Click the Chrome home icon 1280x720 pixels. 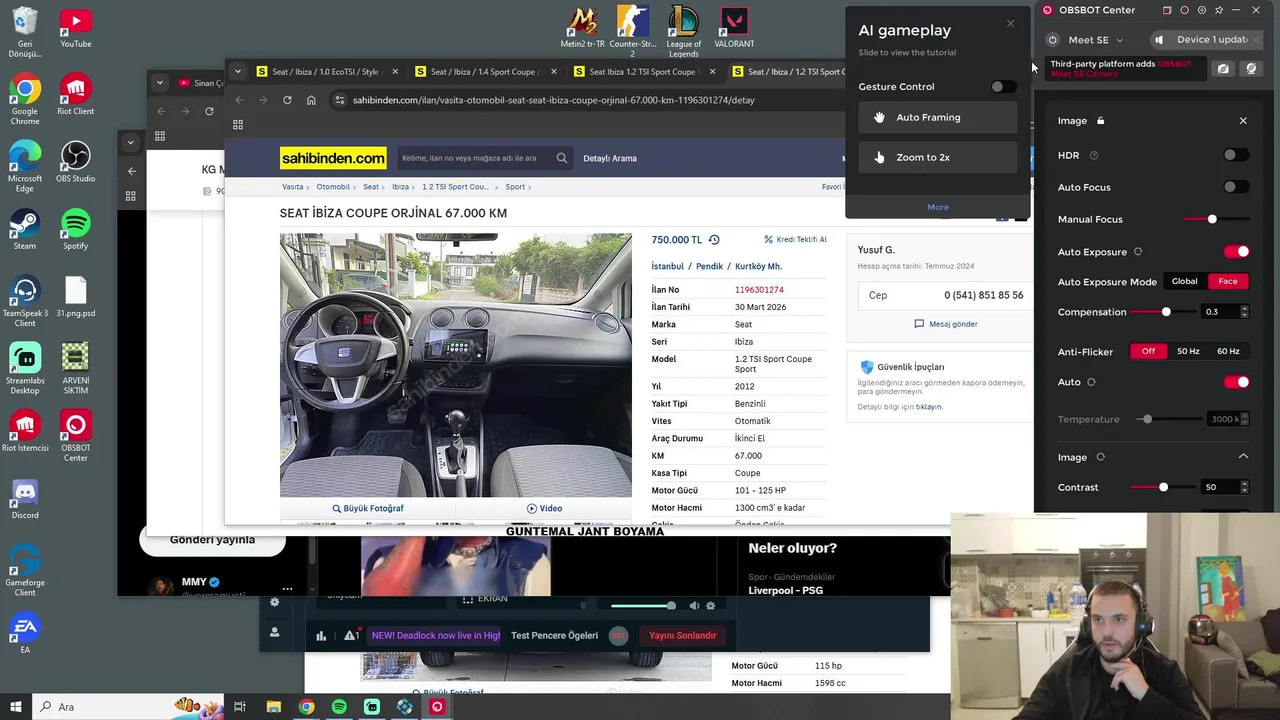click(311, 100)
